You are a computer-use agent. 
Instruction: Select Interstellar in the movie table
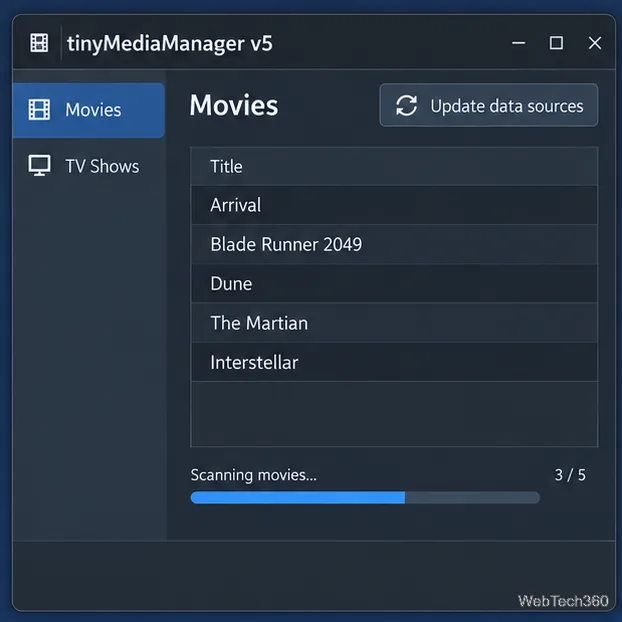[x=394, y=362]
